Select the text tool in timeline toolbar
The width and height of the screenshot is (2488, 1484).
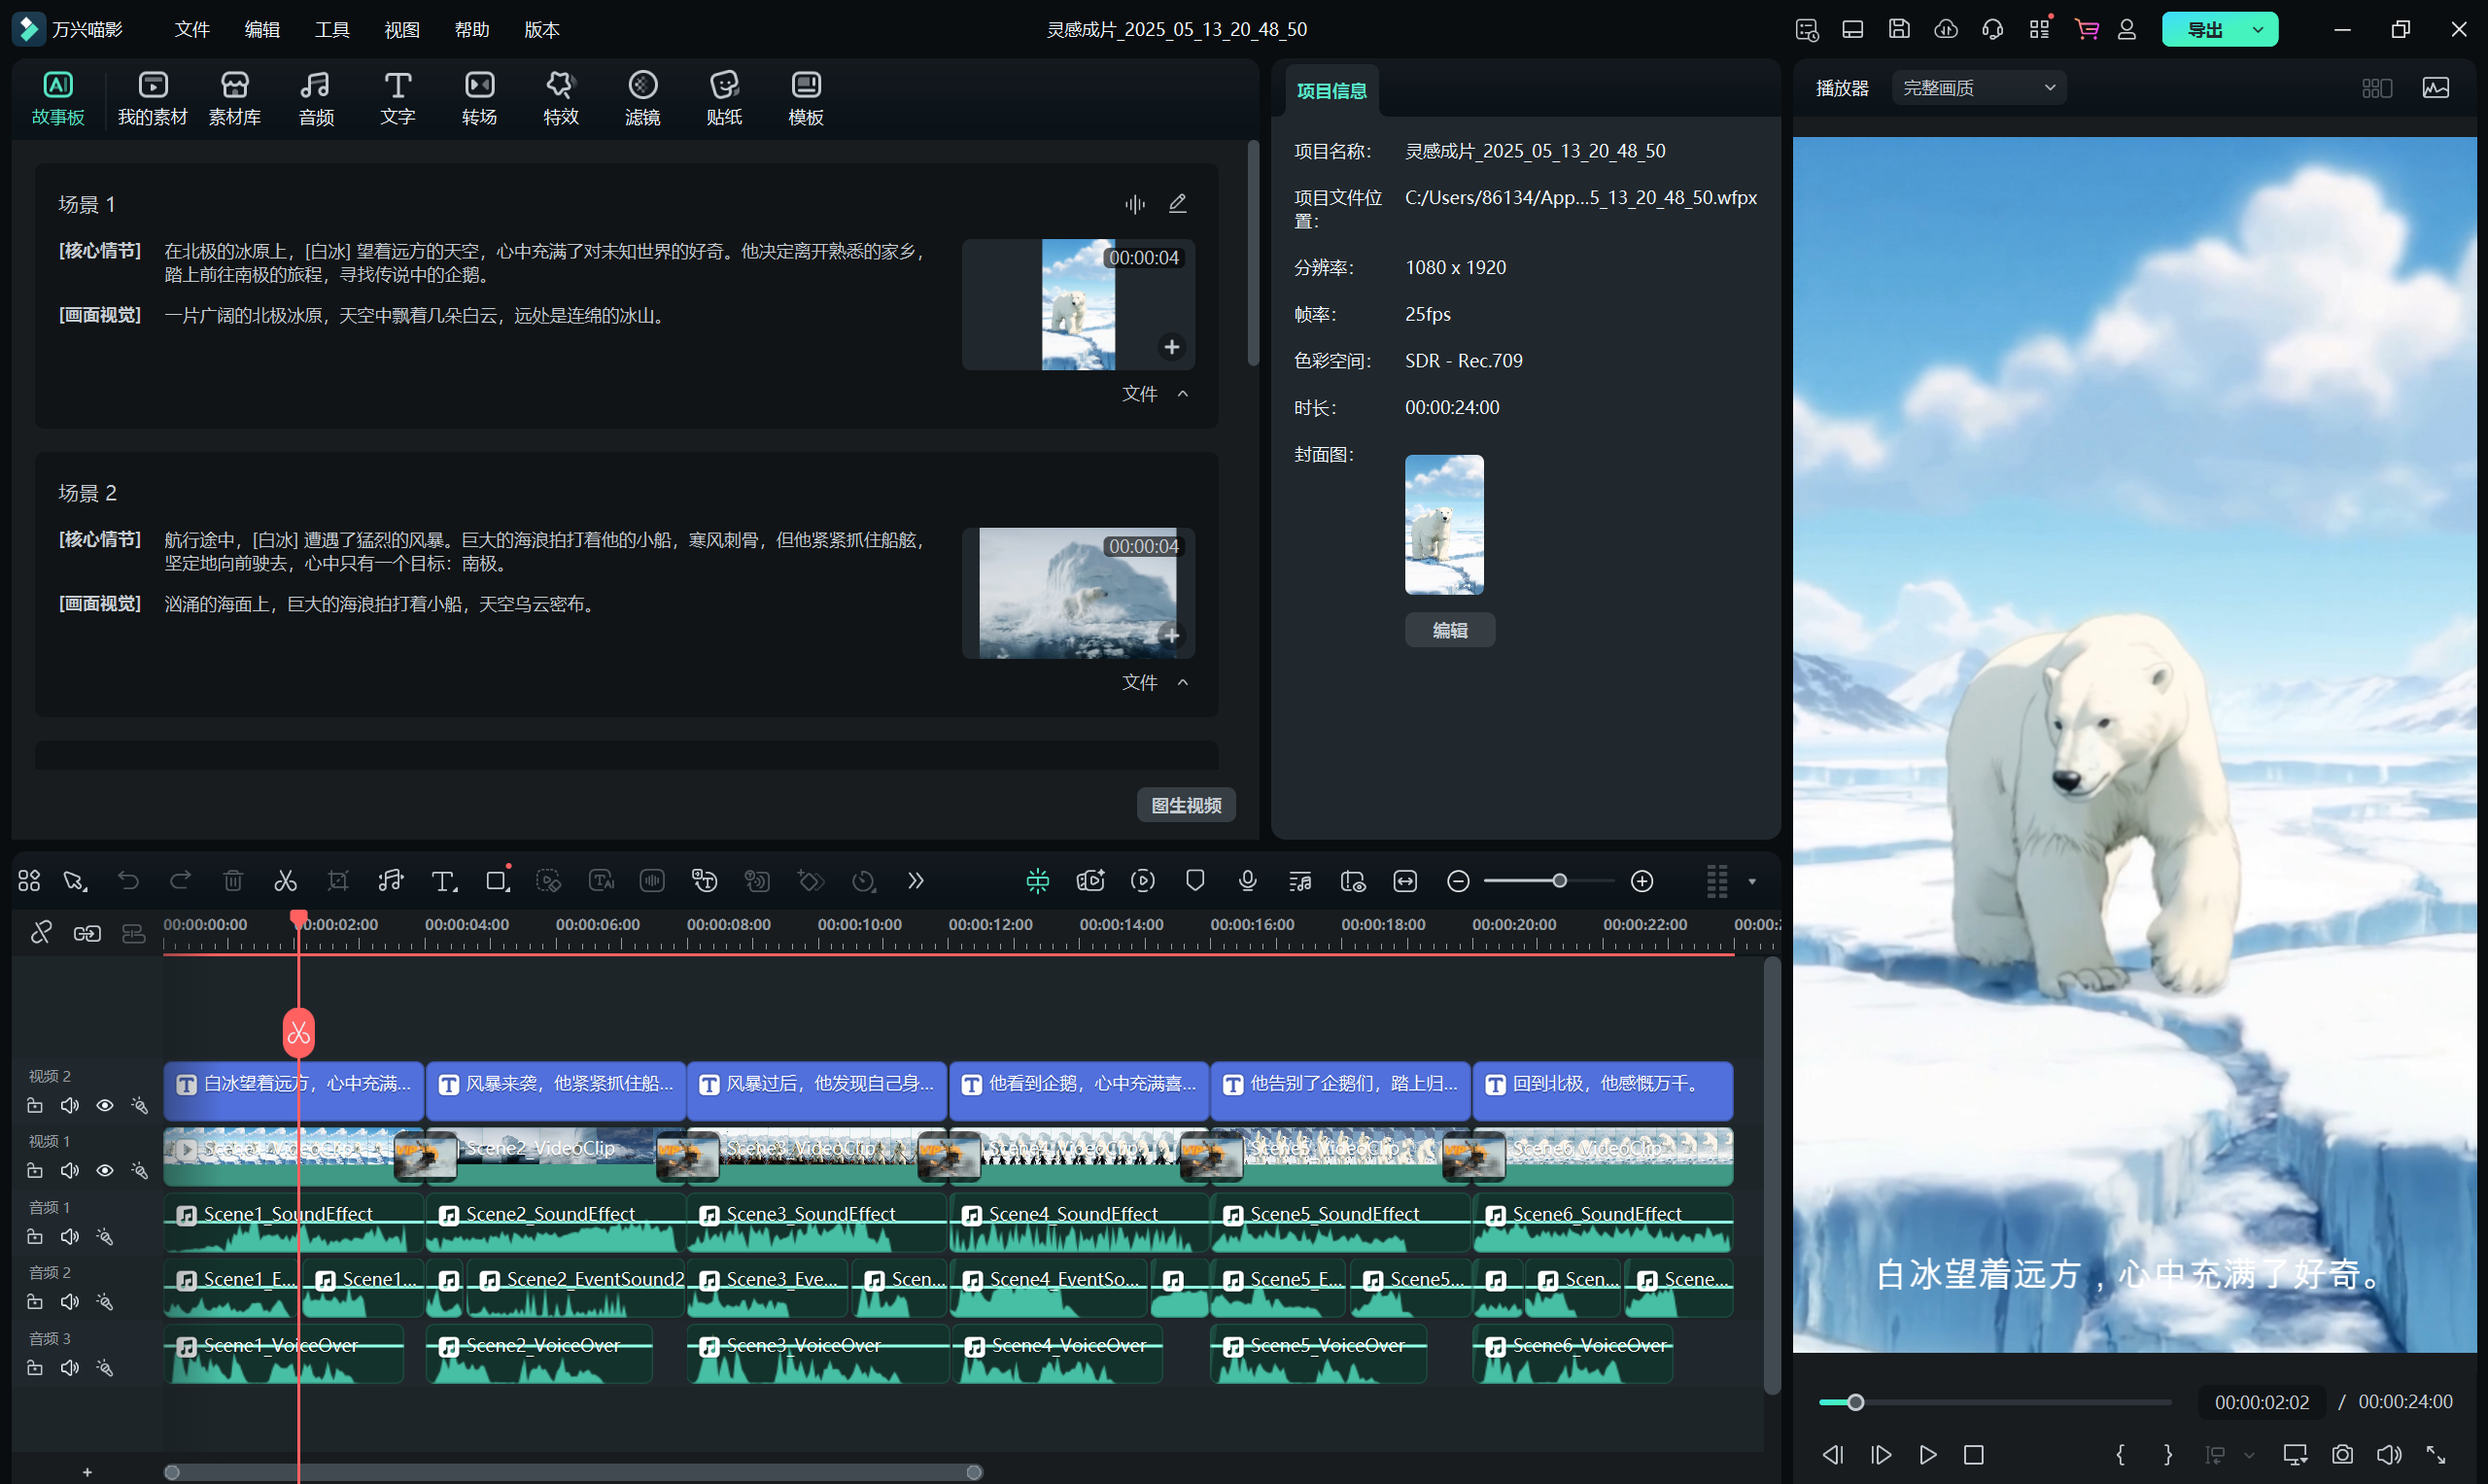pos(443,881)
